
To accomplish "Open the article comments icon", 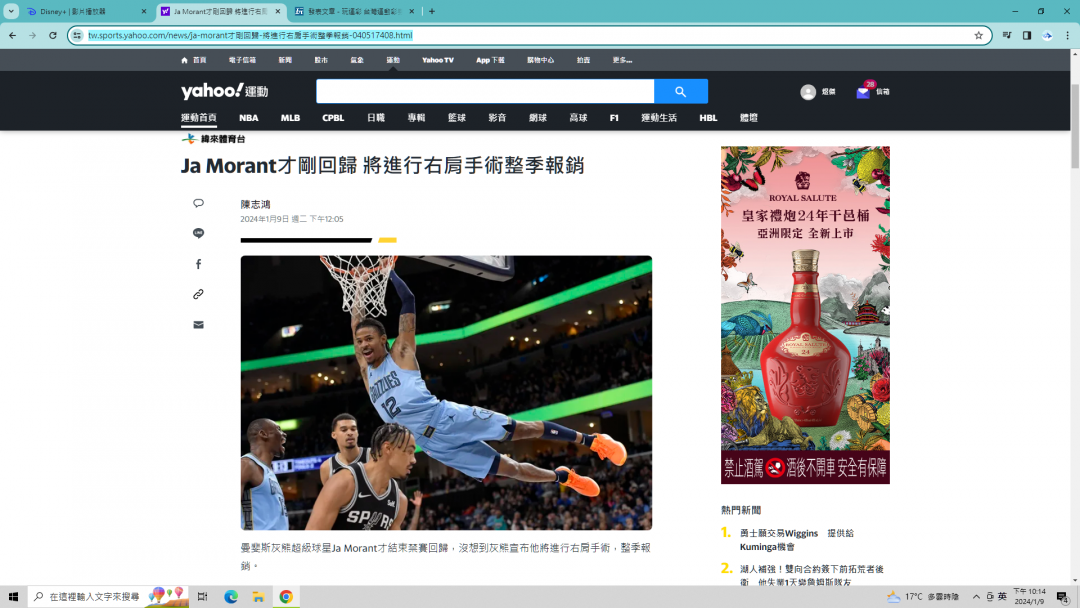I will coord(198,203).
